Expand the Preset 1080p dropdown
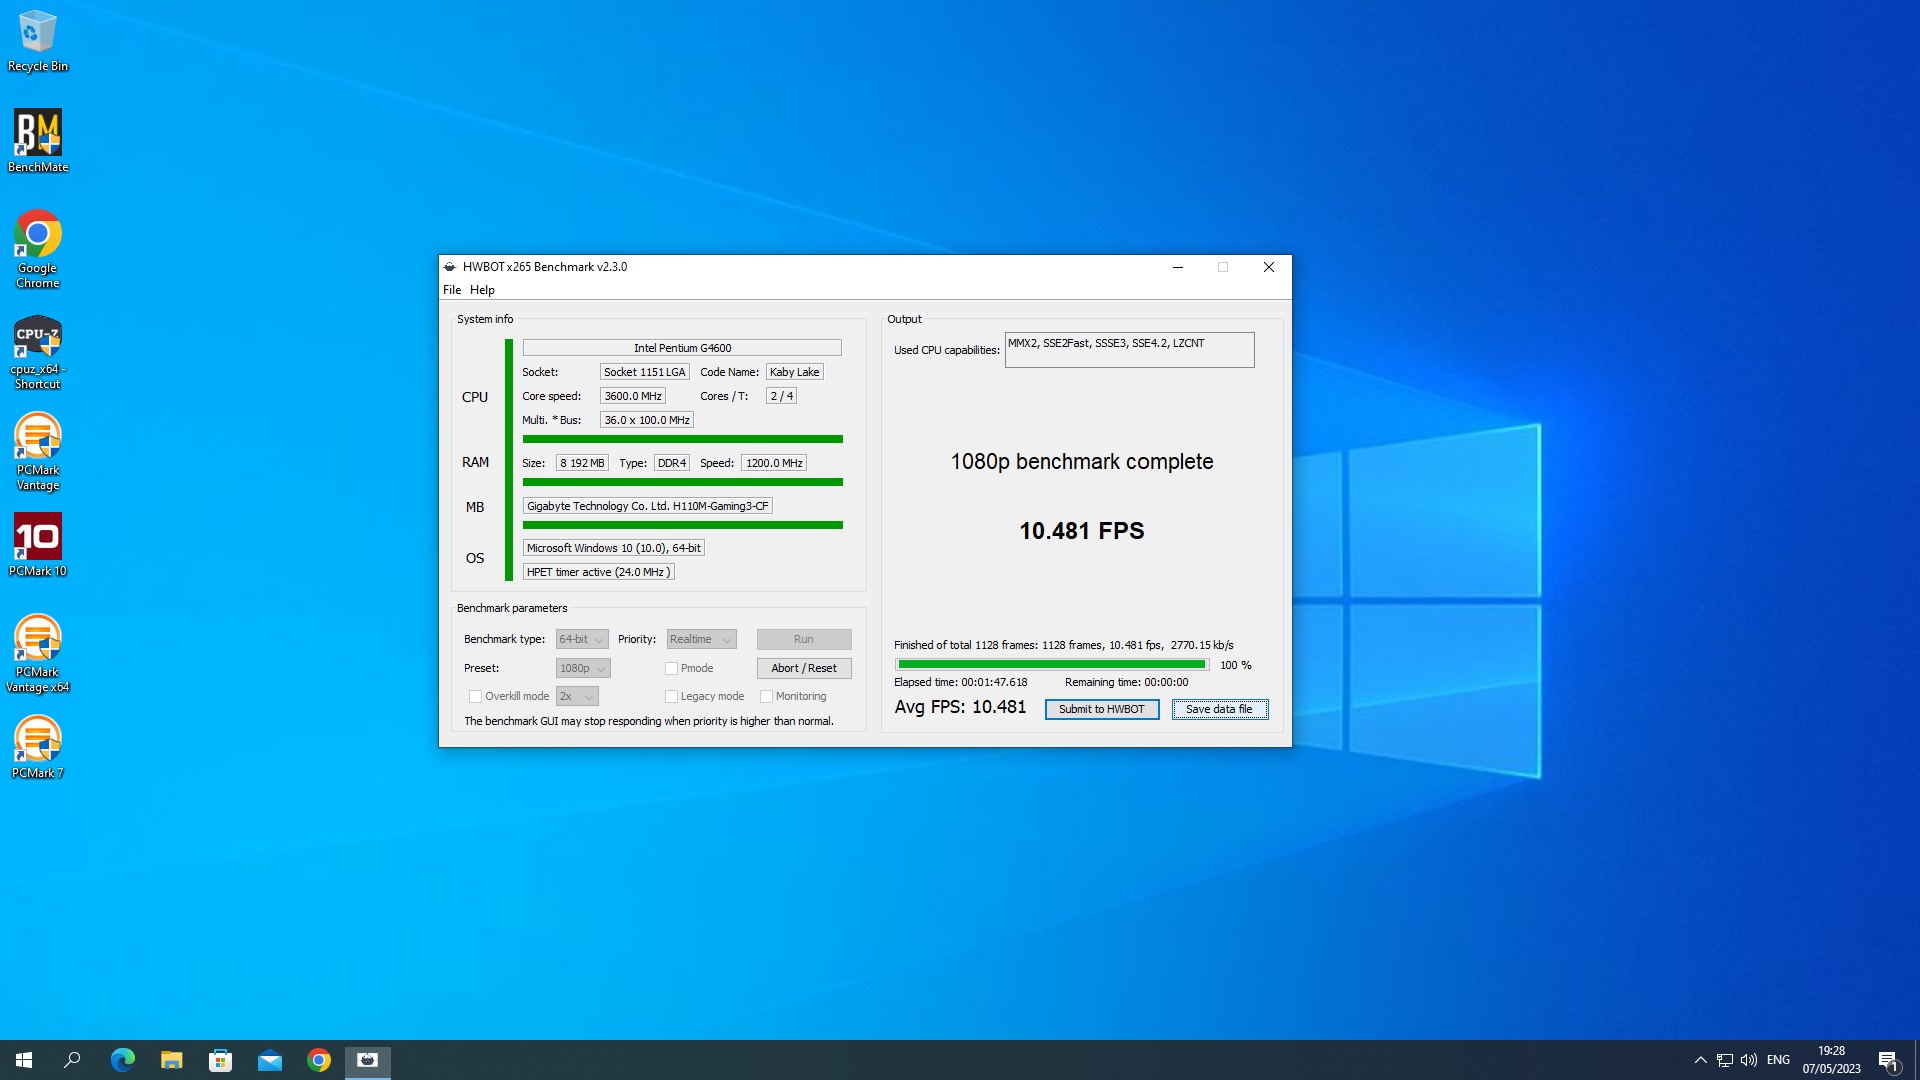 tap(583, 668)
